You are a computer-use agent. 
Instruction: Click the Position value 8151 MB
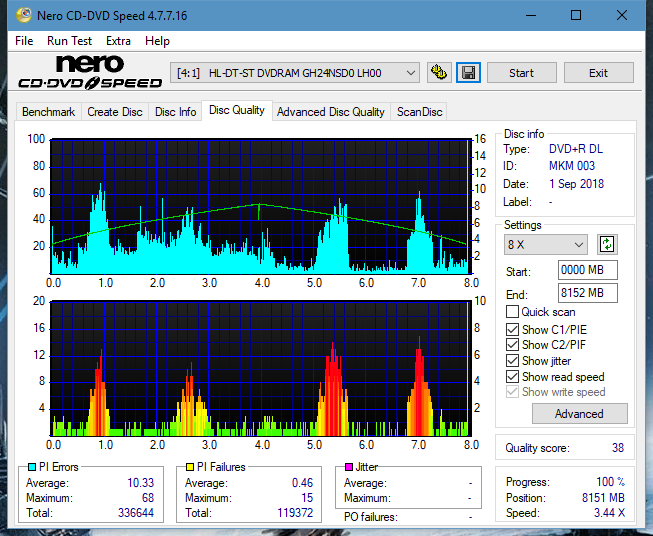(x=603, y=497)
